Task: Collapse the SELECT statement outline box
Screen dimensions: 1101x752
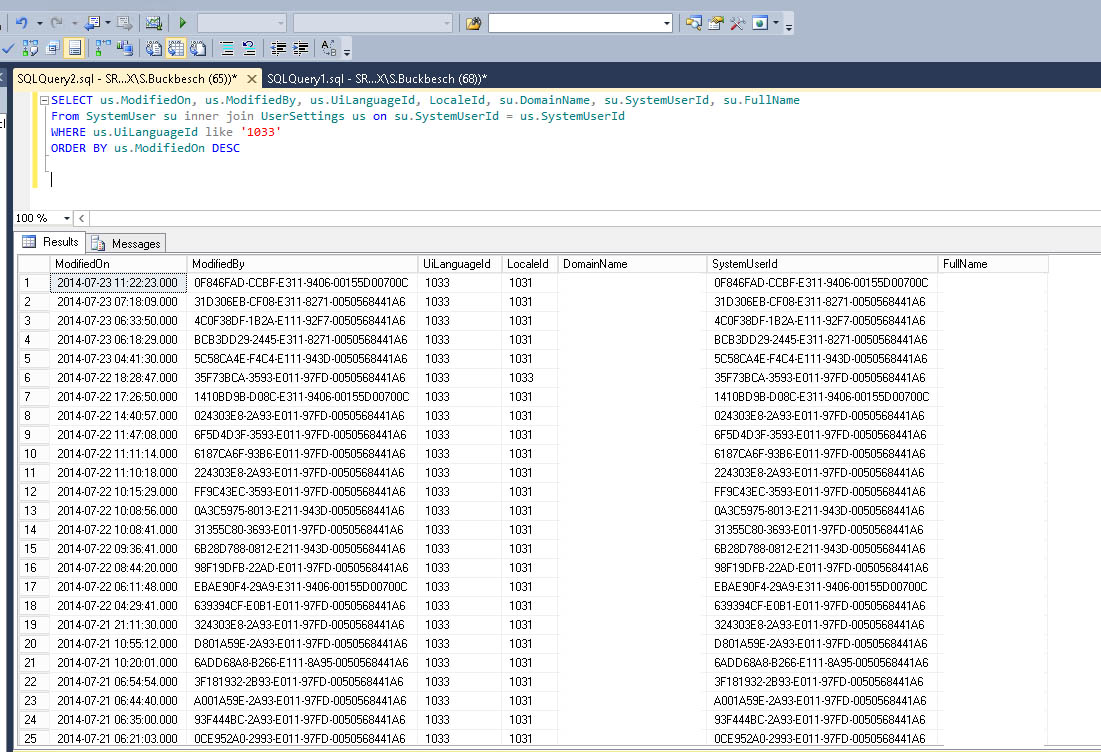Action: tap(42, 101)
